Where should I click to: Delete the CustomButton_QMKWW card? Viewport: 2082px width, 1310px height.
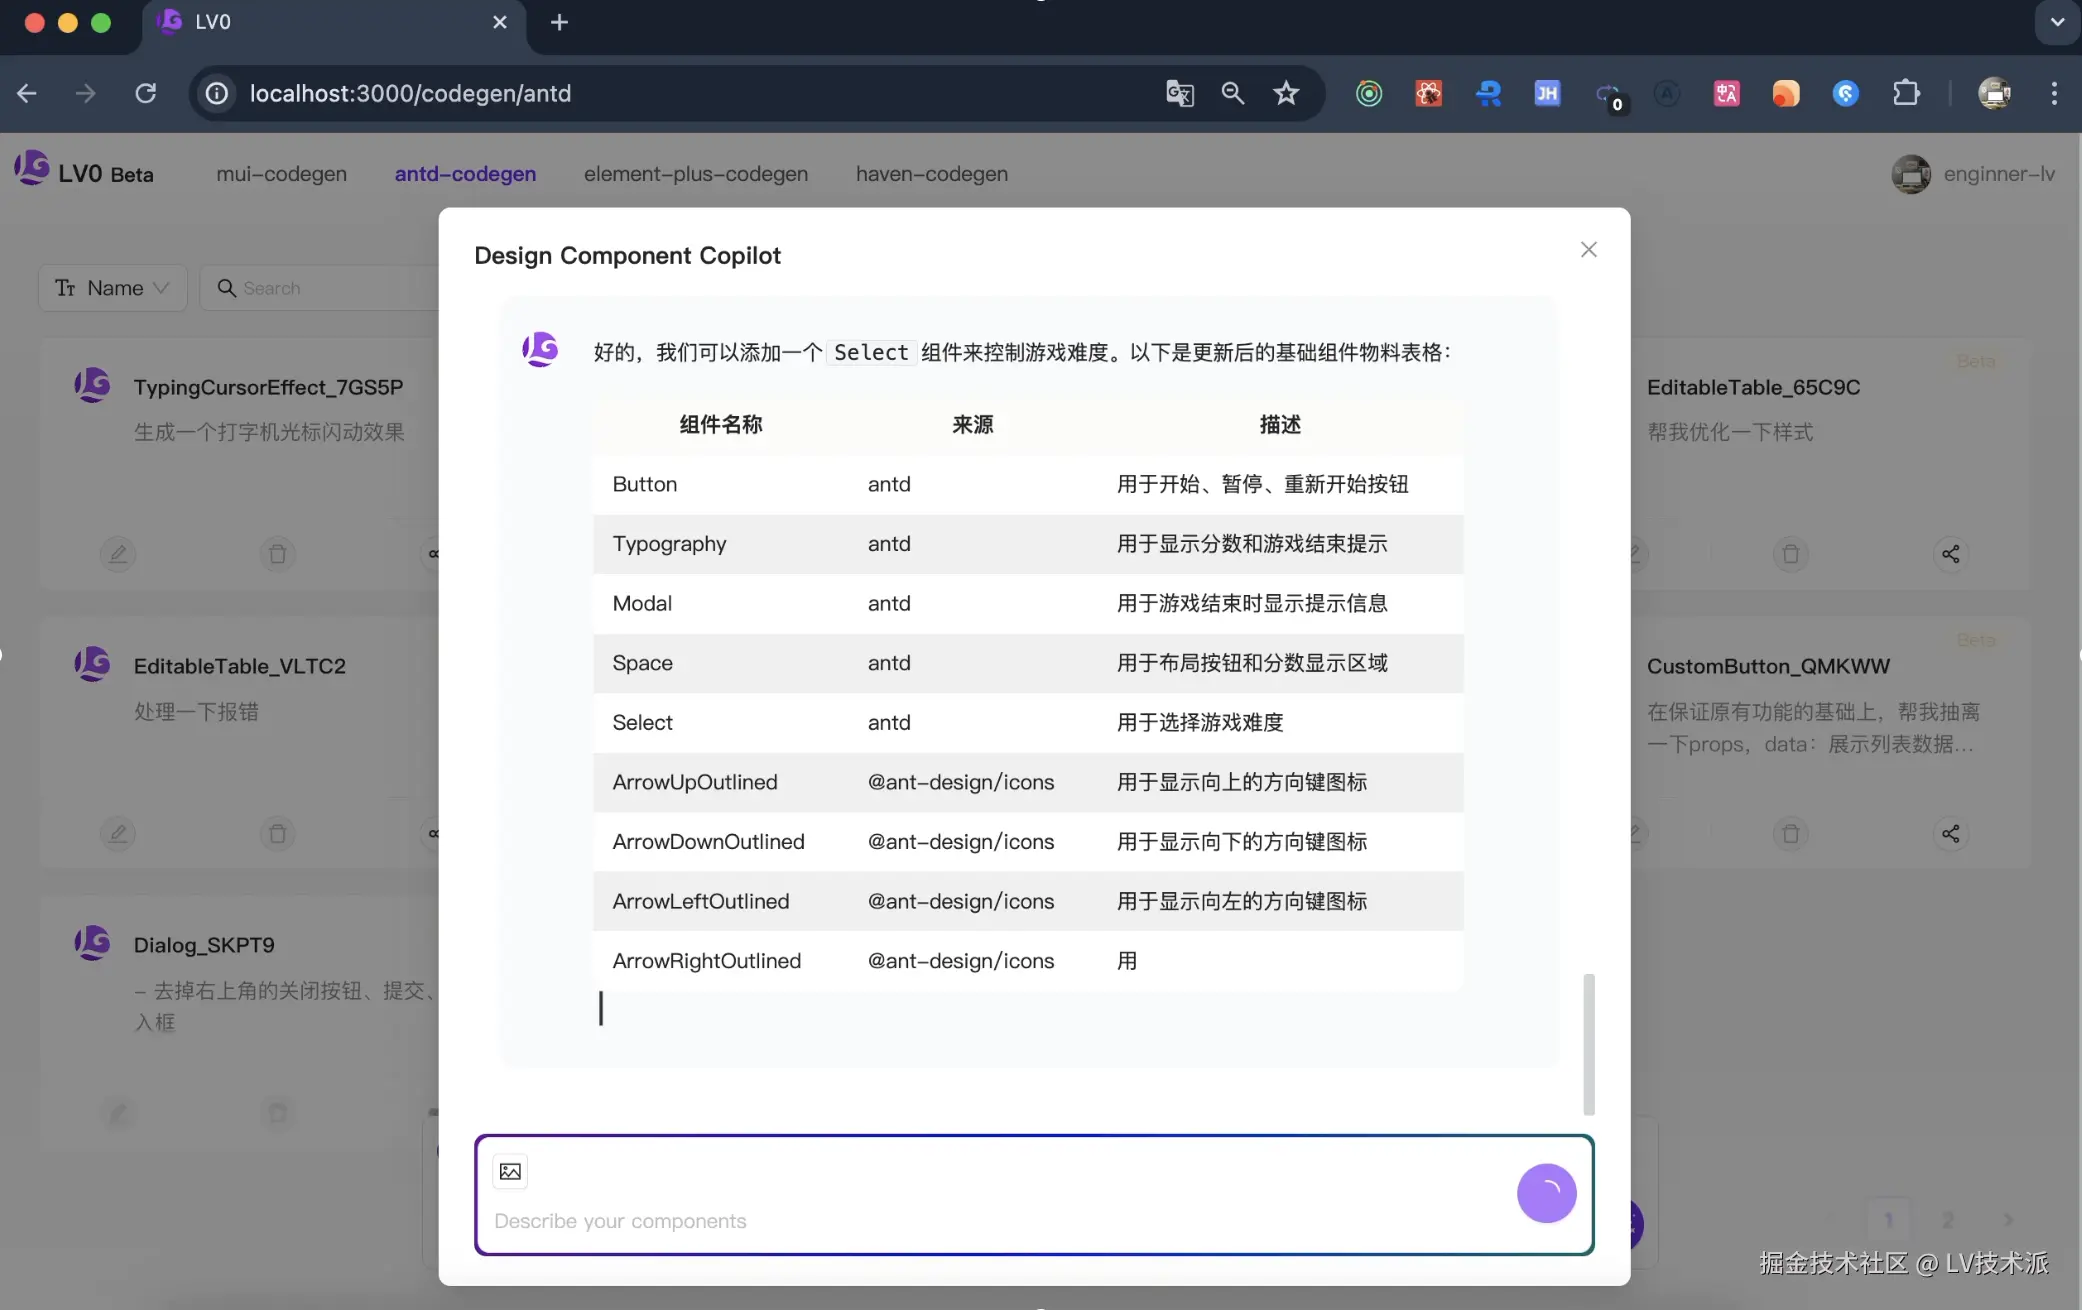click(1791, 833)
